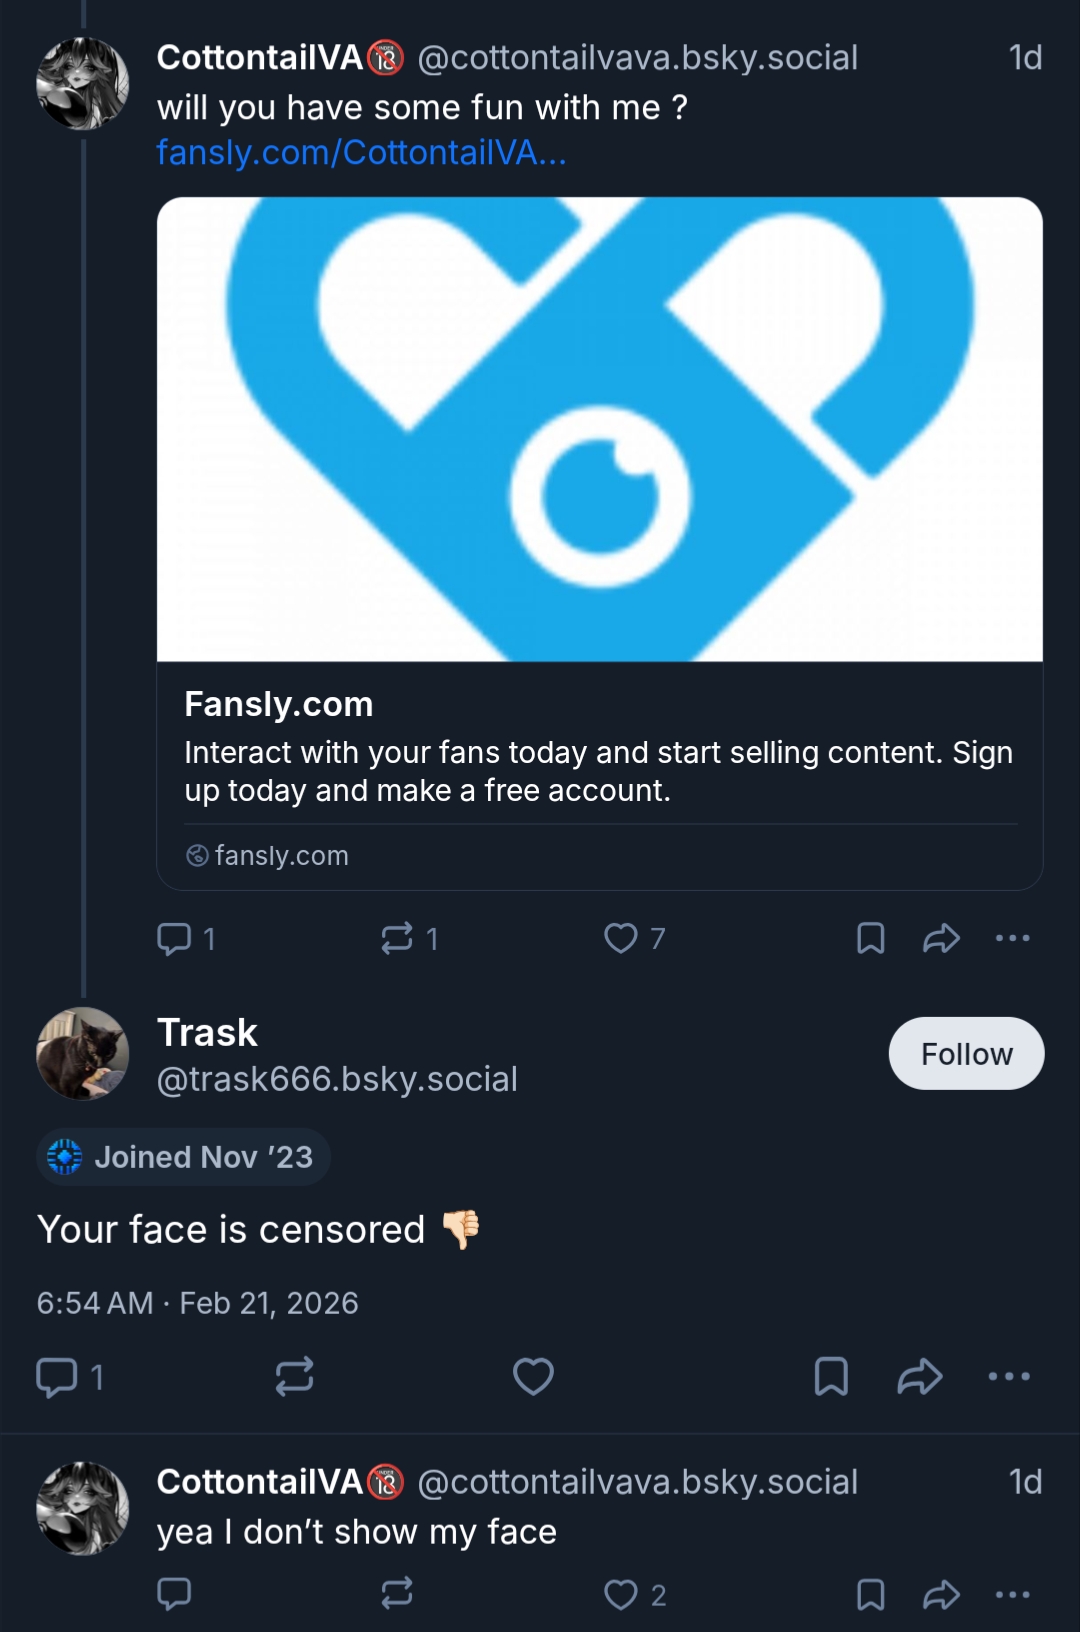Image resolution: width=1080 pixels, height=1632 pixels.
Task: Repost Trask's comment
Action: (x=295, y=1377)
